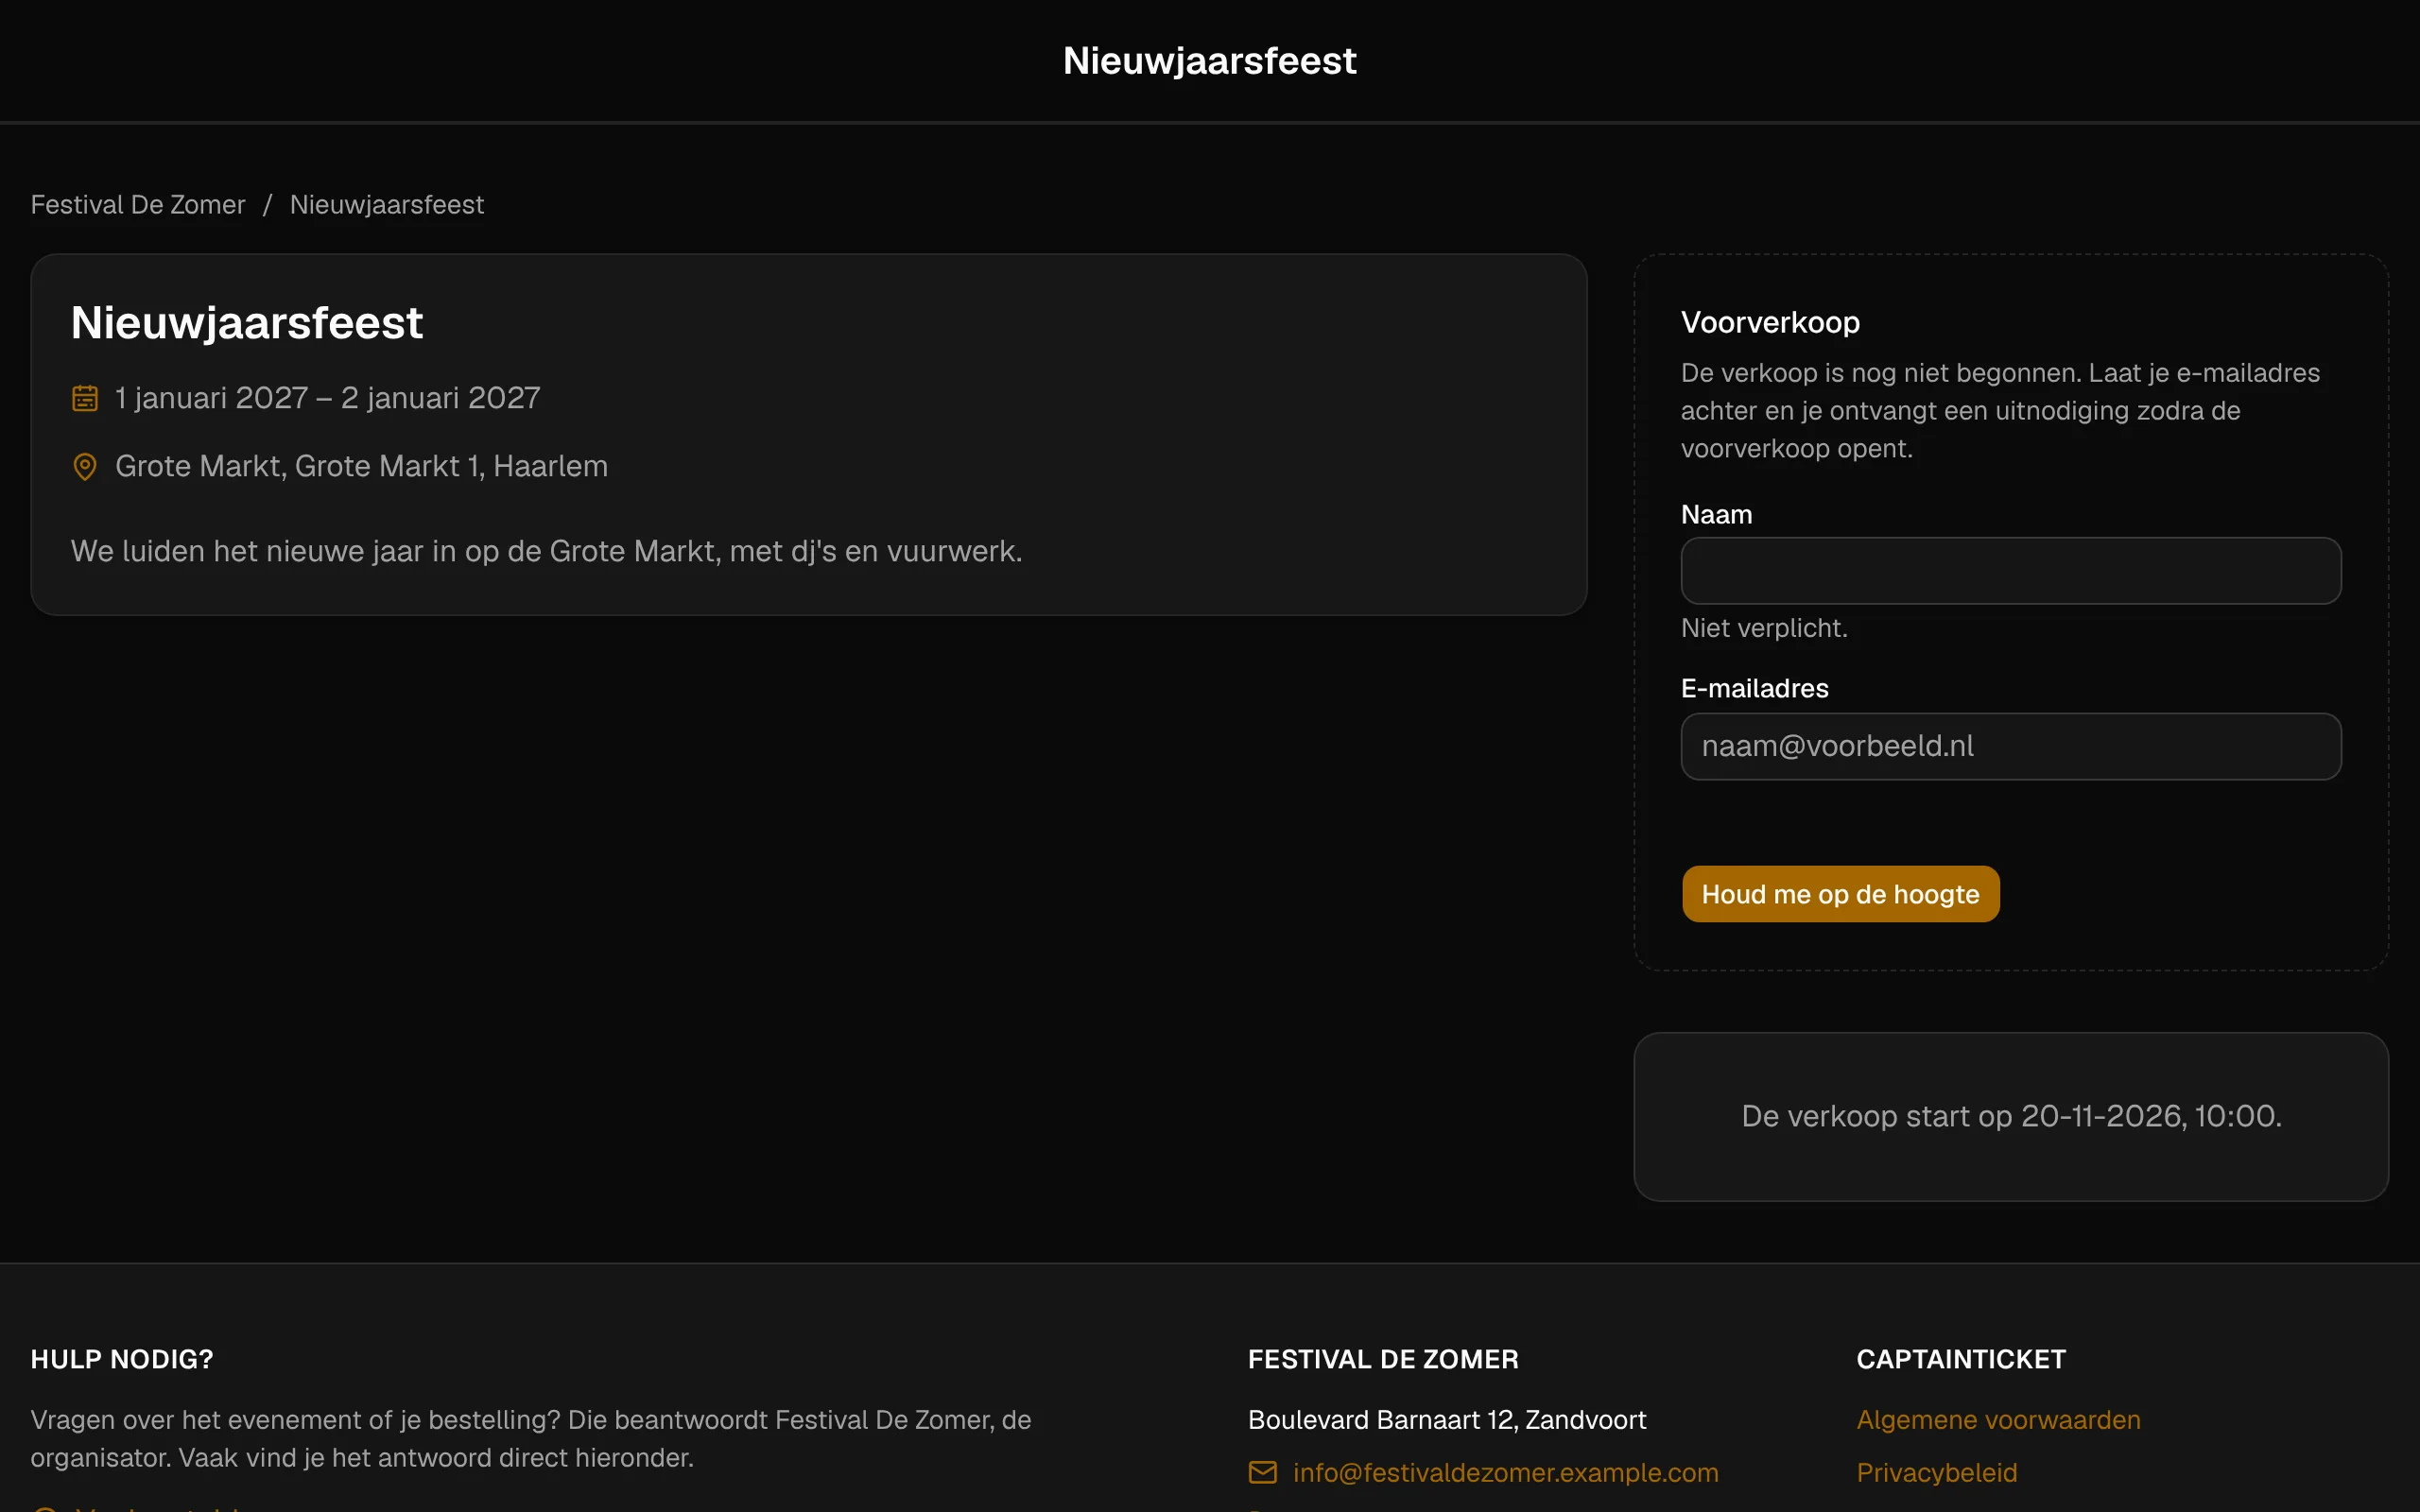
Task: Click the Voorverkoop heading
Action: click(1770, 323)
